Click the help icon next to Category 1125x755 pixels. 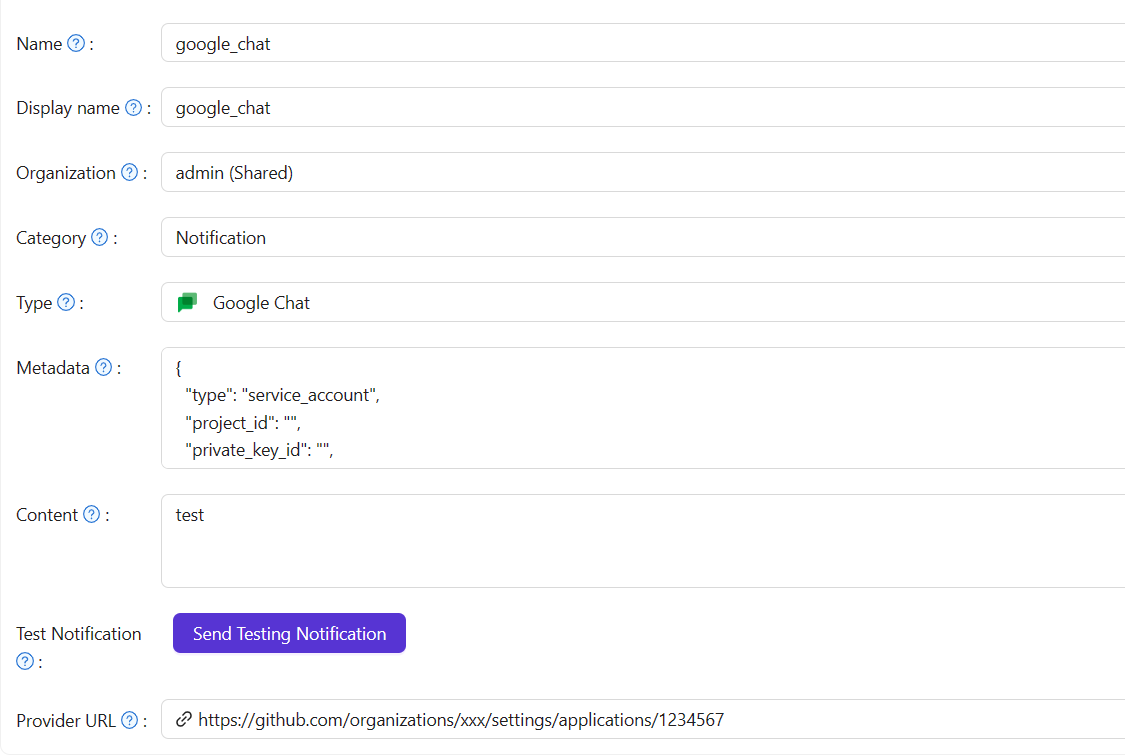[x=98, y=237]
